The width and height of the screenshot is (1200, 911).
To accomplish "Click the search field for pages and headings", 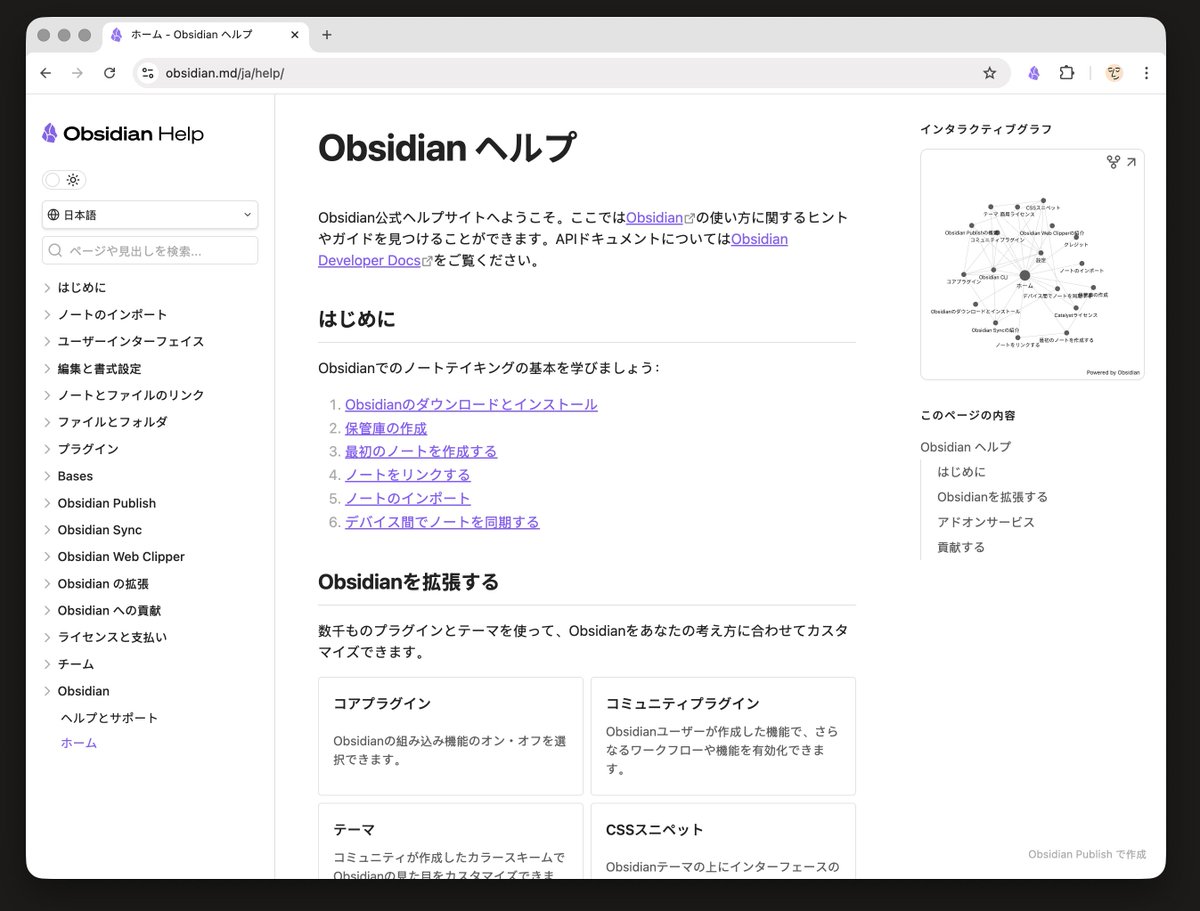I will [150, 251].
